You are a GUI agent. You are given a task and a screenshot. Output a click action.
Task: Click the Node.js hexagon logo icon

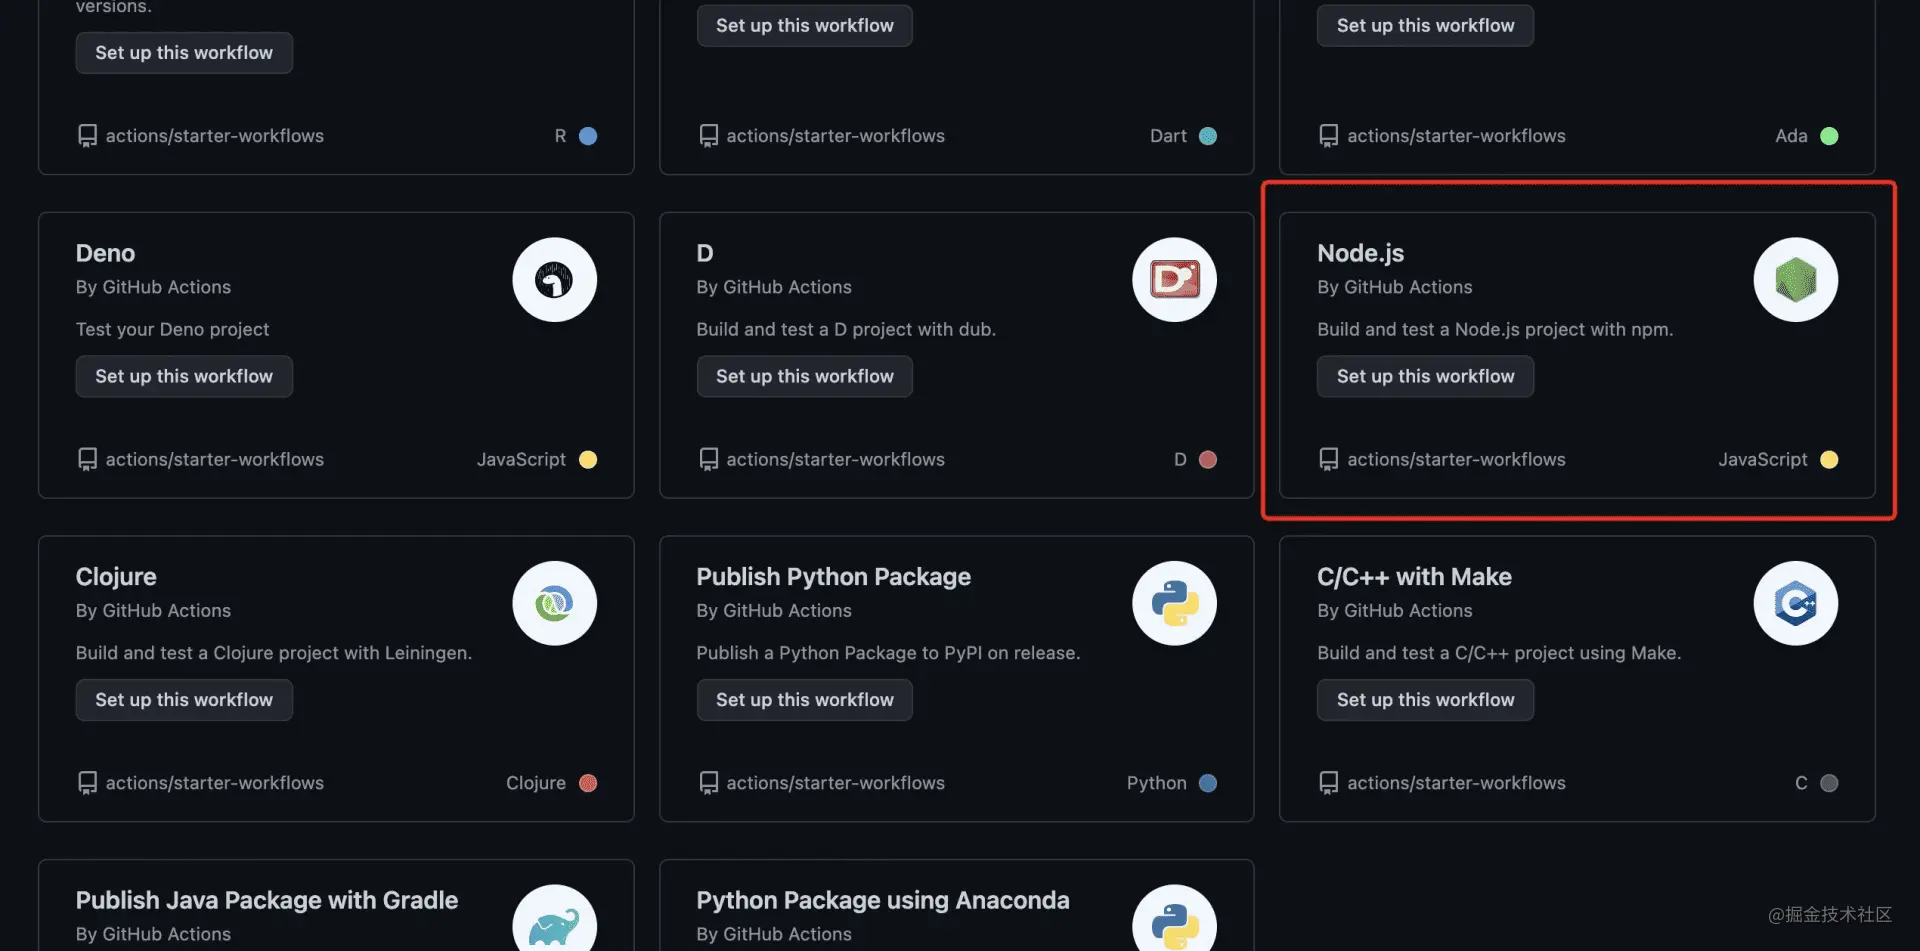(1795, 280)
